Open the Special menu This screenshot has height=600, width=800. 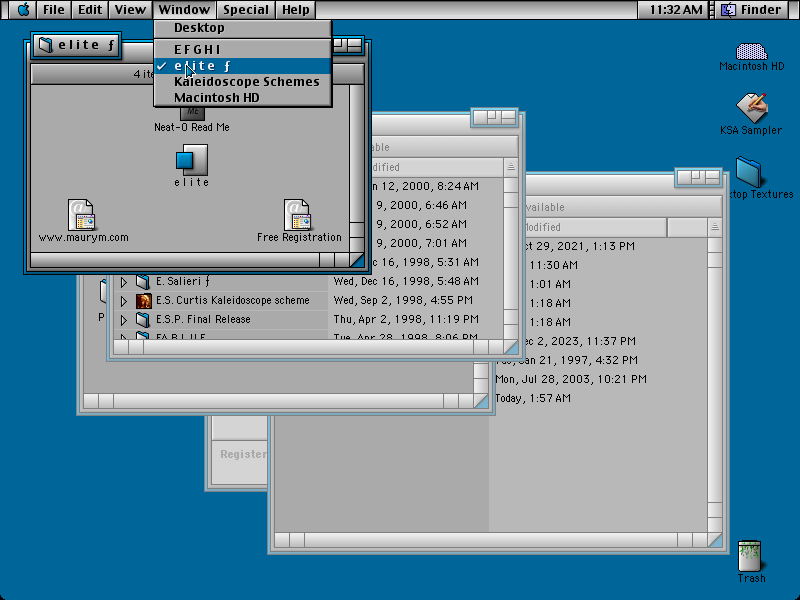point(245,10)
